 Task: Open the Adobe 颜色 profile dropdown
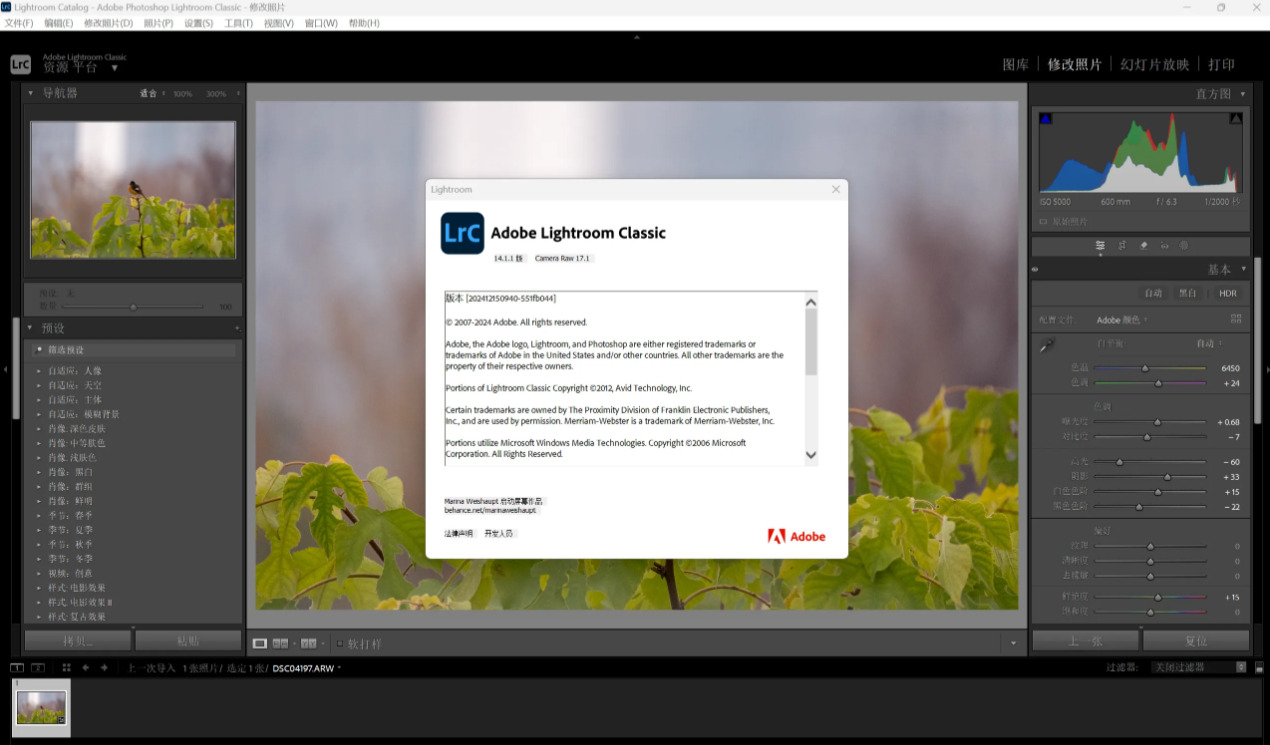point(1122,320)
